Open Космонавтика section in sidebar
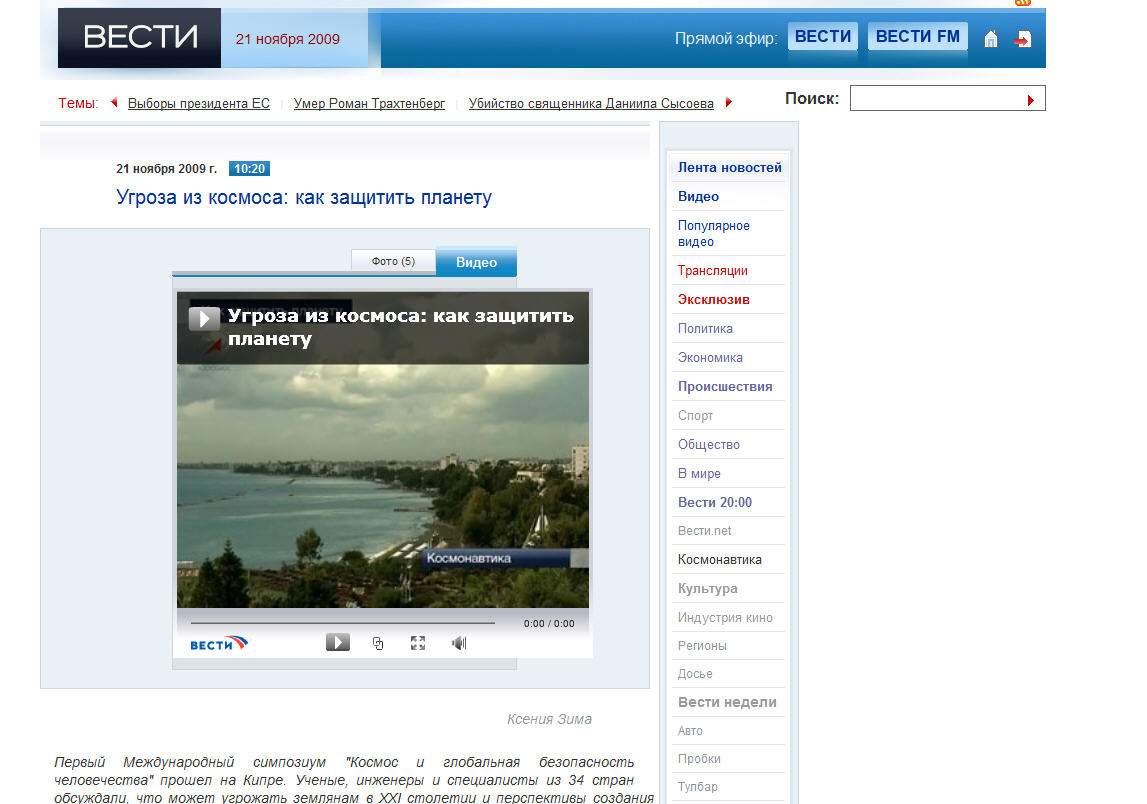 click(719, 560)
